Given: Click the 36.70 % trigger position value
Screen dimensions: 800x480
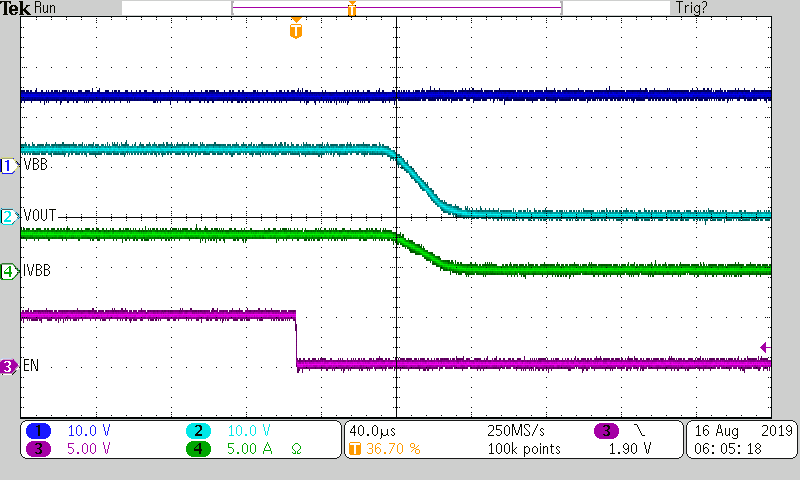Looking at the screenshot, I should [393, 449].
